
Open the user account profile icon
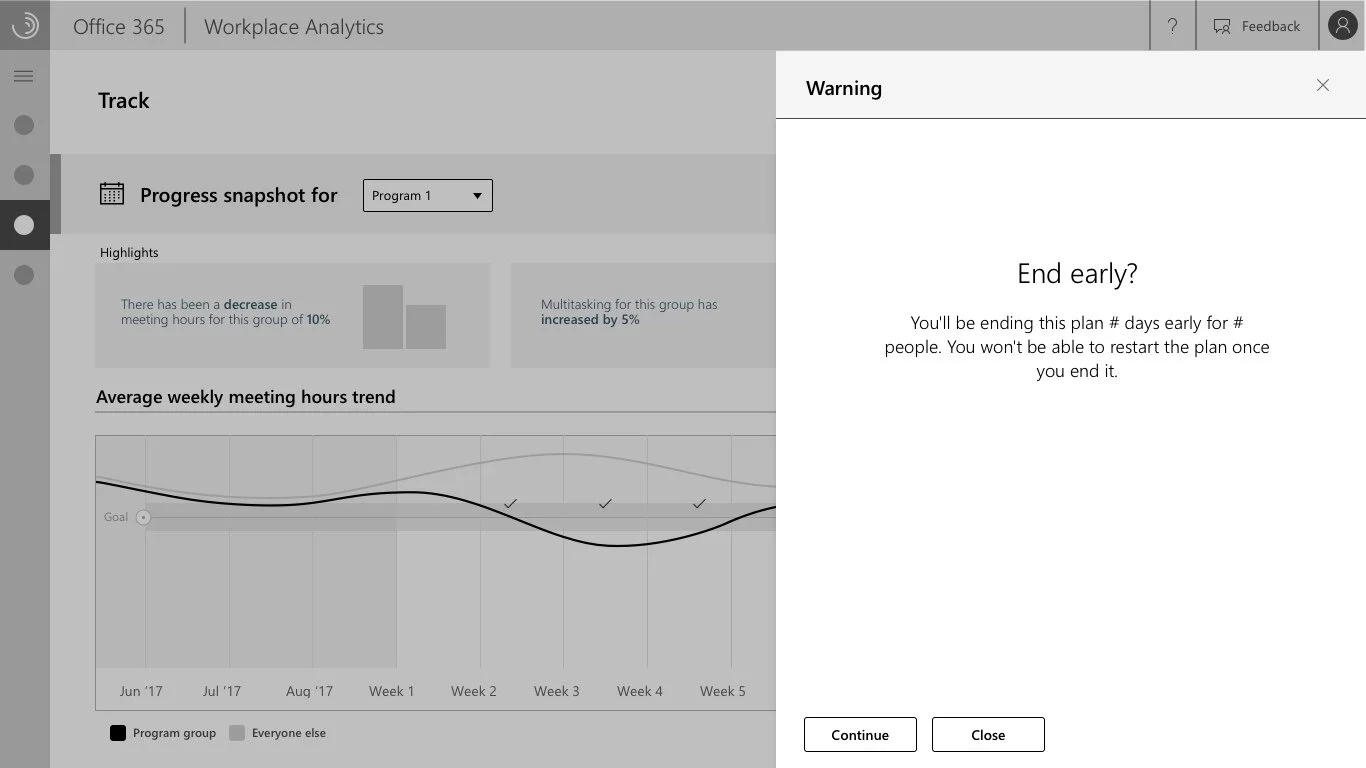pos(1342,26)
